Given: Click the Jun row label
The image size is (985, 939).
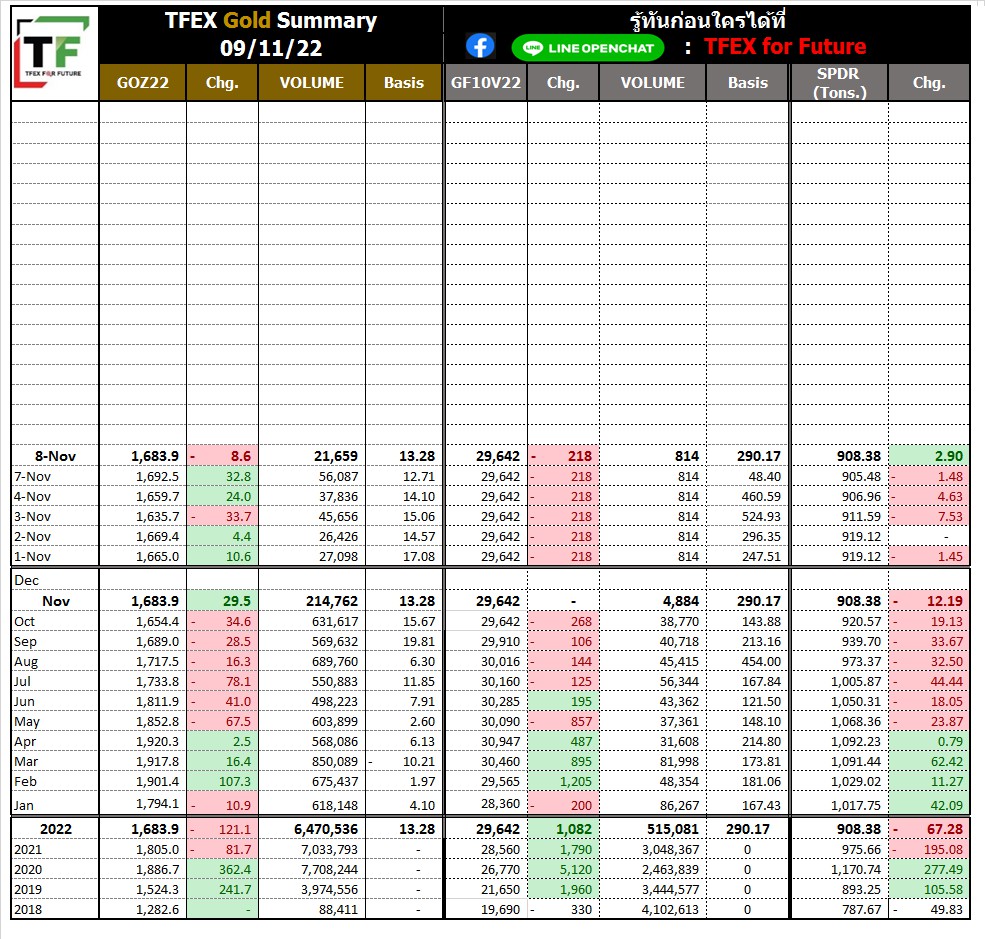Looking at the screenshot, I should coord(24,702).
